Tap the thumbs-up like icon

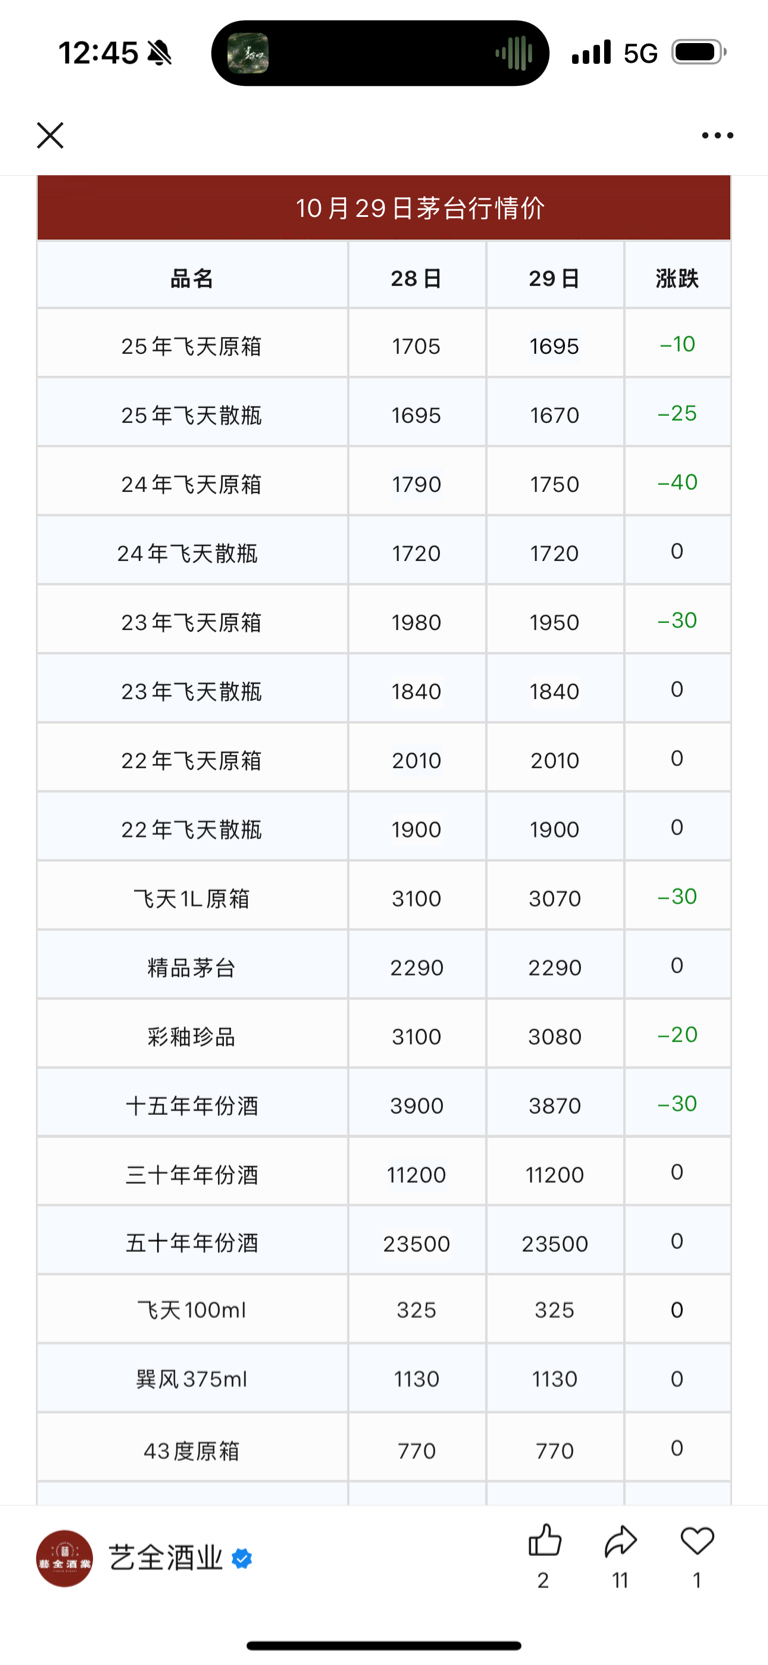[544, 1541]
